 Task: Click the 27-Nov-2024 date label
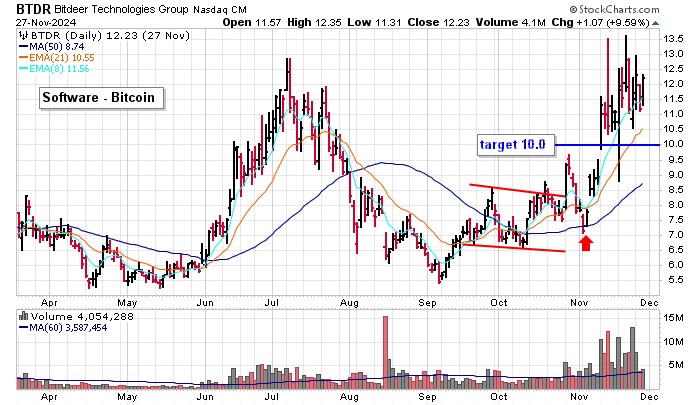pyautogui.click(x=46, y=22)
